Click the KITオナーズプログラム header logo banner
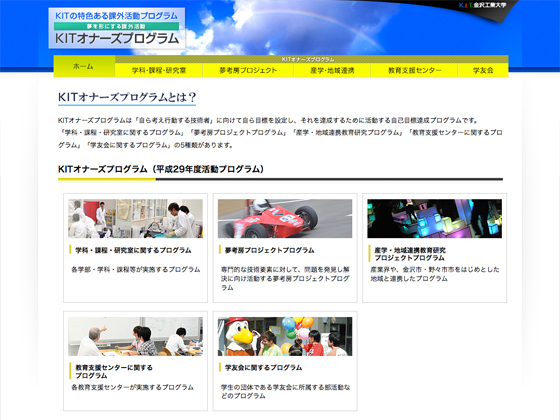 117,28
